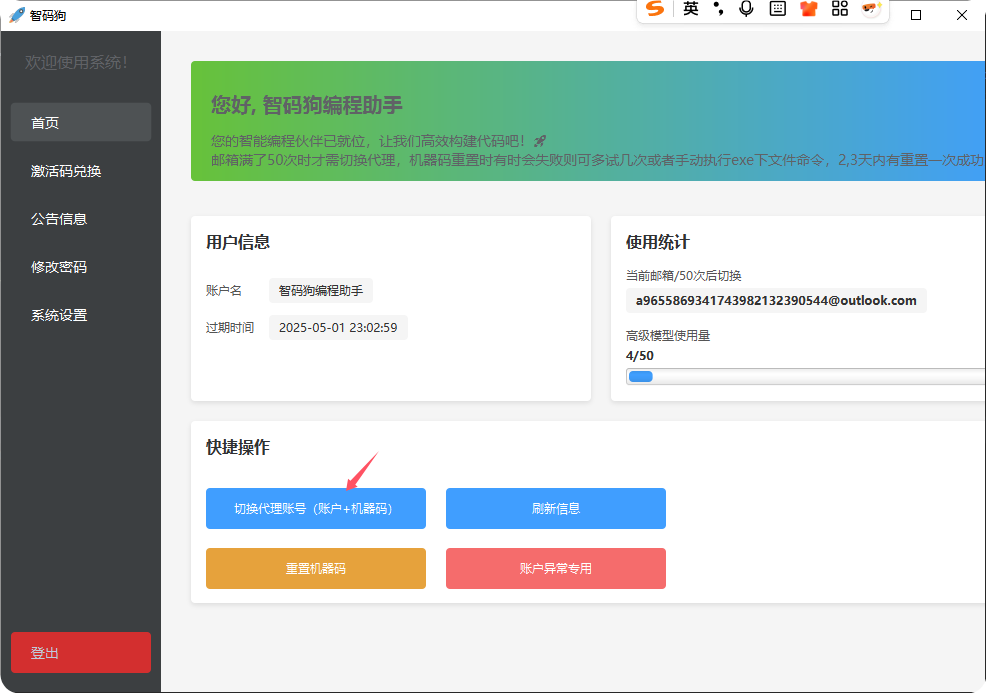The width and height of the screenshot is (986, 693).
Task: Open the four-squares toolbox icon
Action: pyautogui.click(x=840, y=9)
